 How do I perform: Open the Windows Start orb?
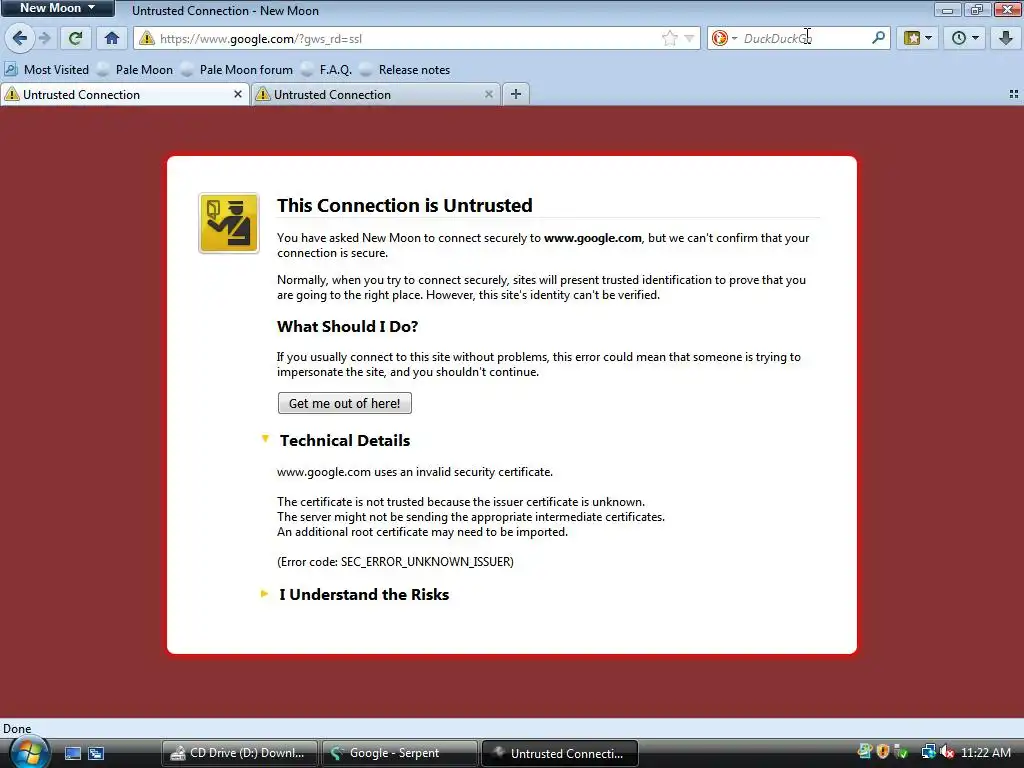(x=28, y=752)
